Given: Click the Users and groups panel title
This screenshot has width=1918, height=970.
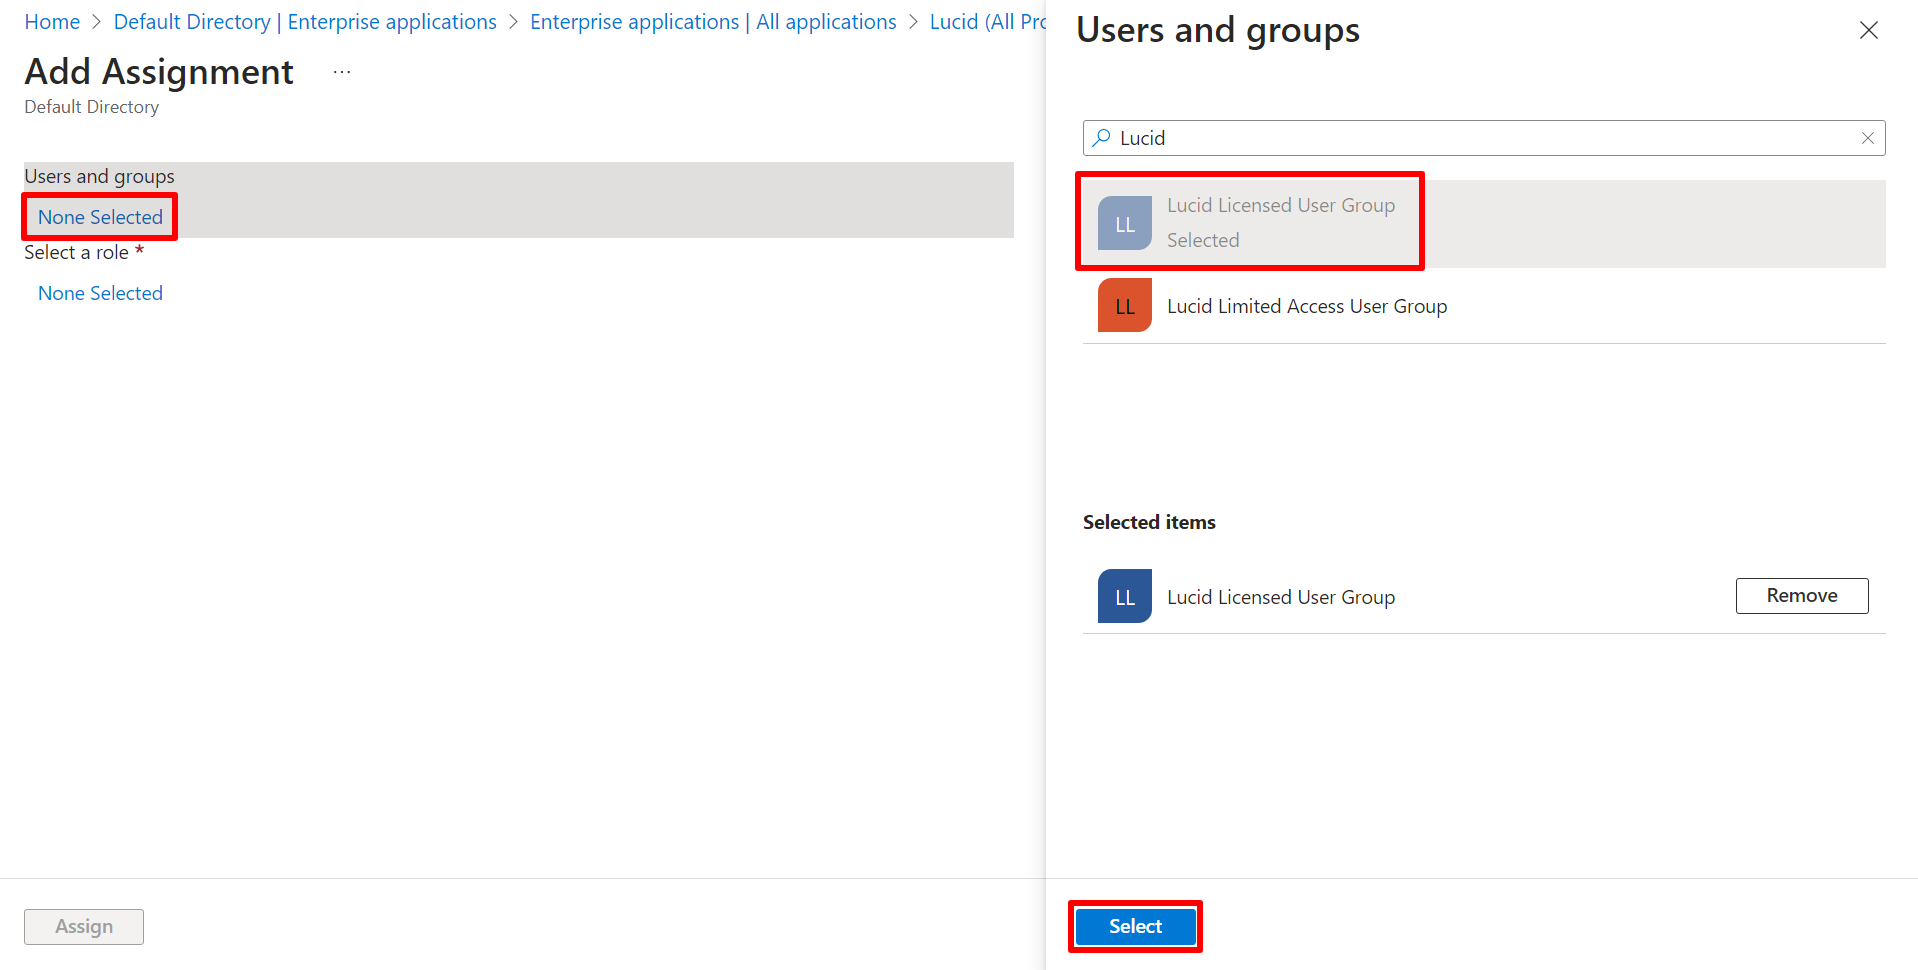Looking at the screenshot, I should [1218, 31].
